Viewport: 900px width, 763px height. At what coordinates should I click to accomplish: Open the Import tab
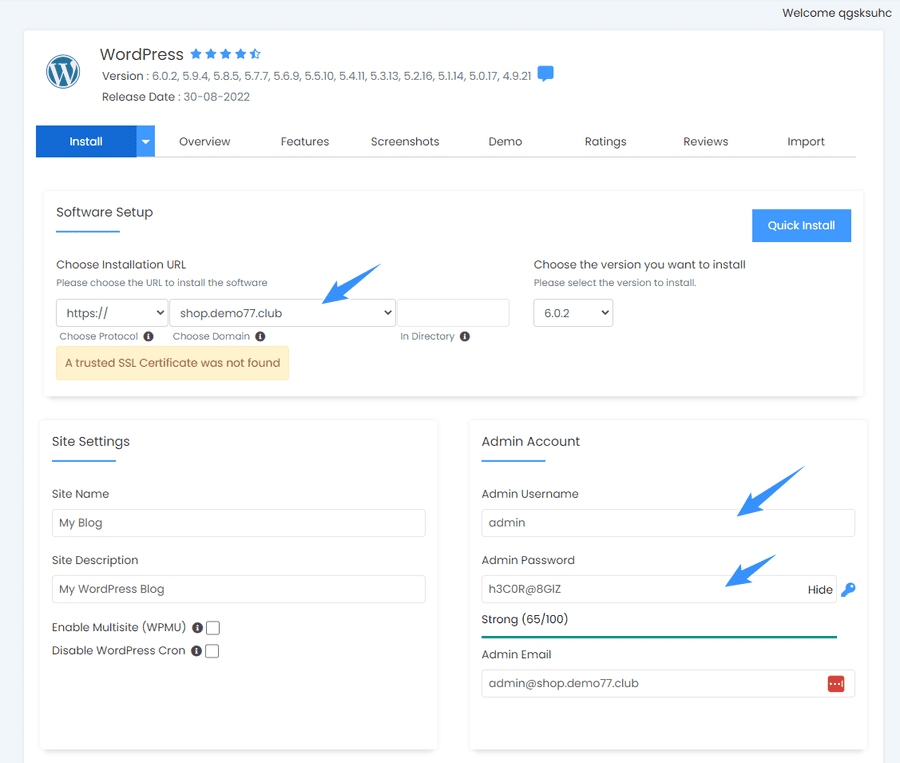[x=806, y=141]
